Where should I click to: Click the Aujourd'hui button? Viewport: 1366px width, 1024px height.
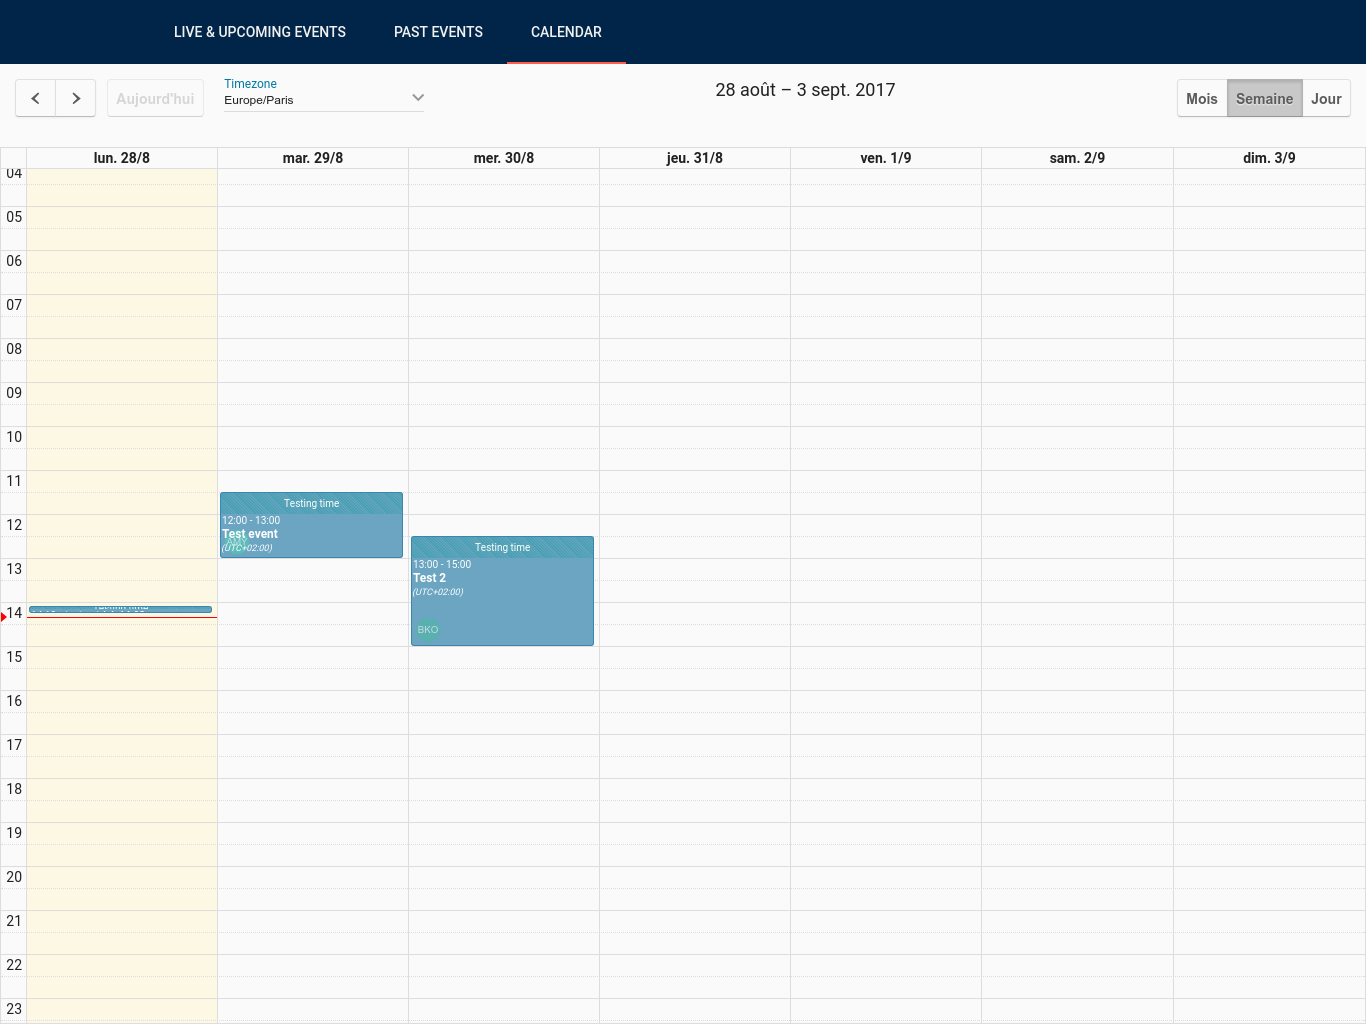[155, 98]
